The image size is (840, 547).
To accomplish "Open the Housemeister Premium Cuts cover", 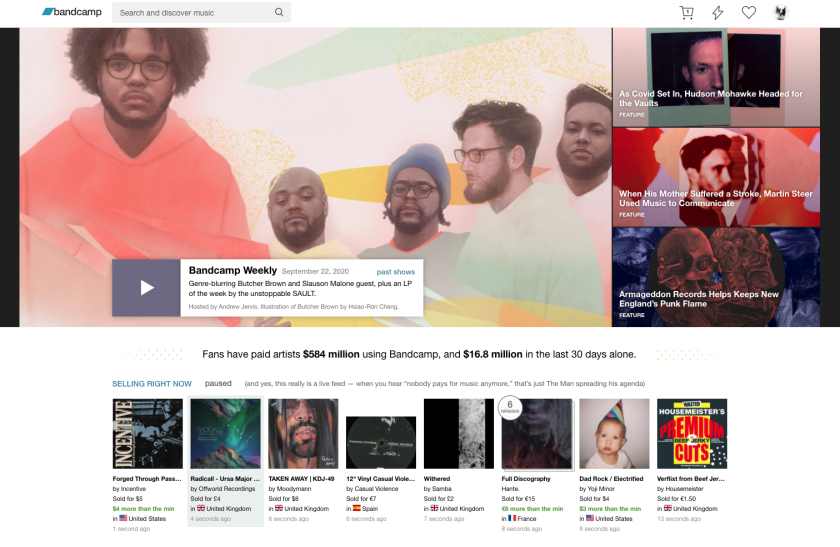I will 692,433.
